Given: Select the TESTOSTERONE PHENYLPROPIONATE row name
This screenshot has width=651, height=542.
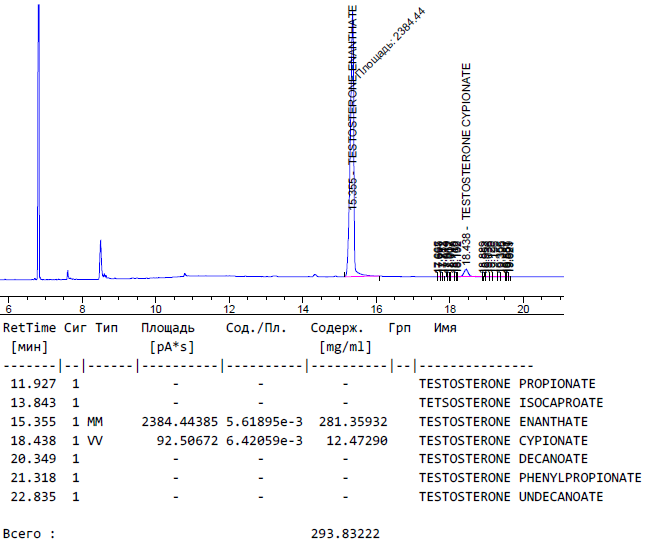Looking at the screenshot, I should tap(529, 478).
